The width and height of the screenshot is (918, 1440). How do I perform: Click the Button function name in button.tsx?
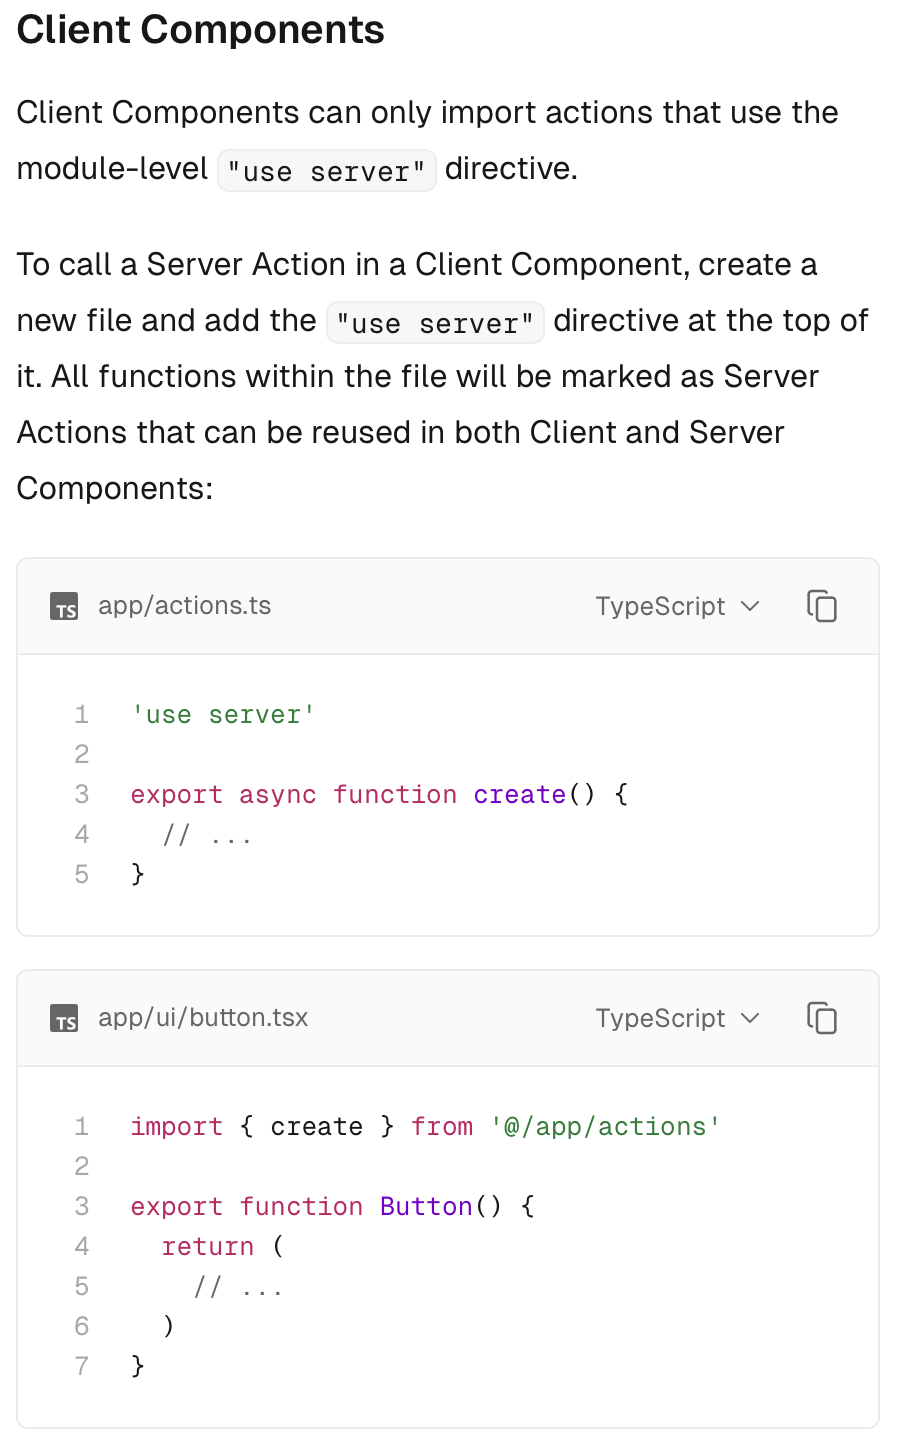[425, 1207]
